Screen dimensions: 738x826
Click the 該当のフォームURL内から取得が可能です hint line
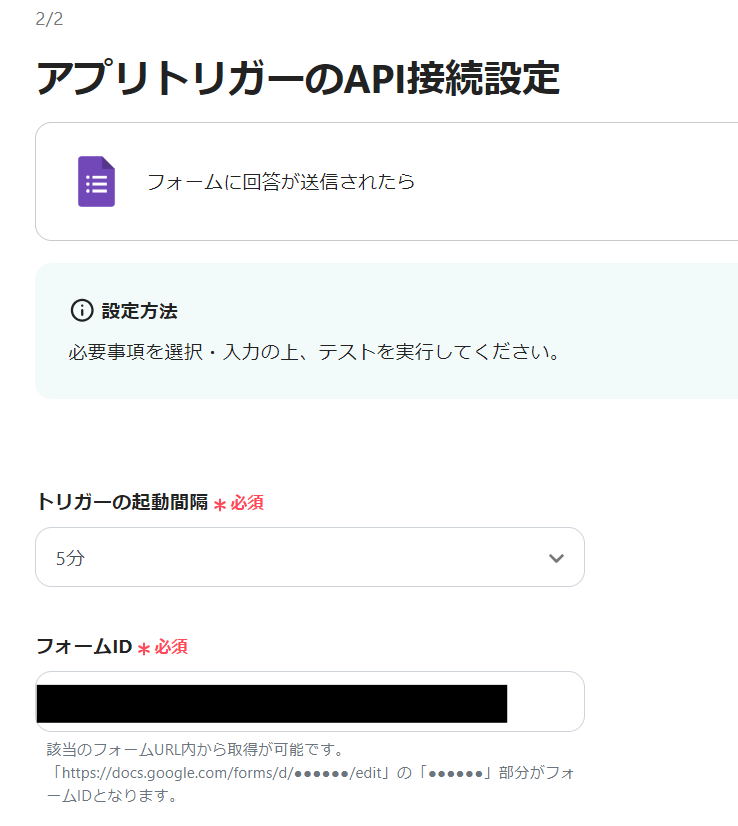point(195,749)
